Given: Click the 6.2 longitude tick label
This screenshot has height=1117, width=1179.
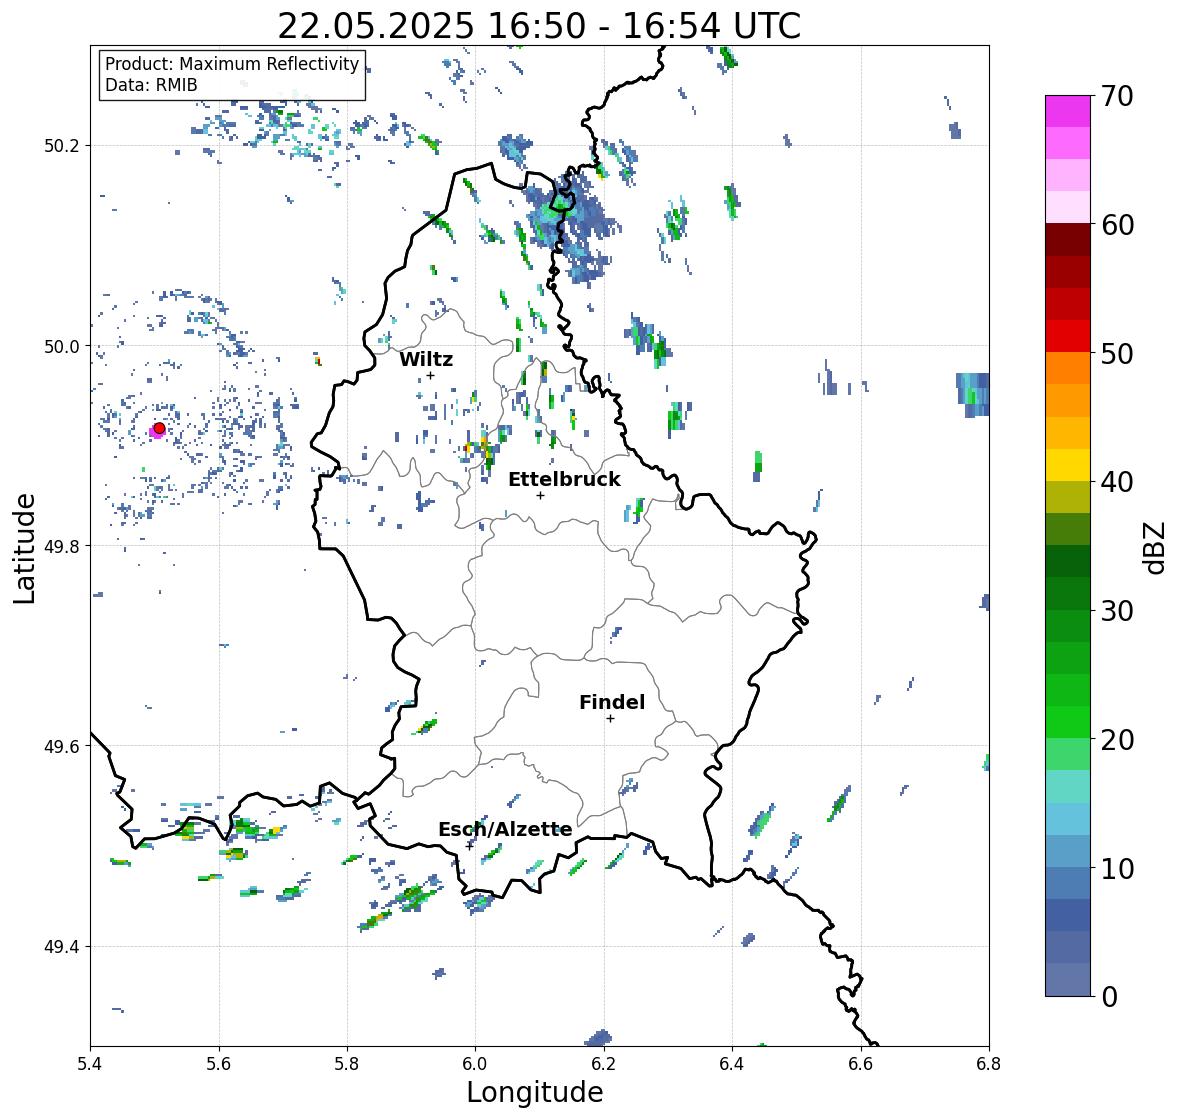Looking at the screenshot, I should click(x=604, y=1064).
